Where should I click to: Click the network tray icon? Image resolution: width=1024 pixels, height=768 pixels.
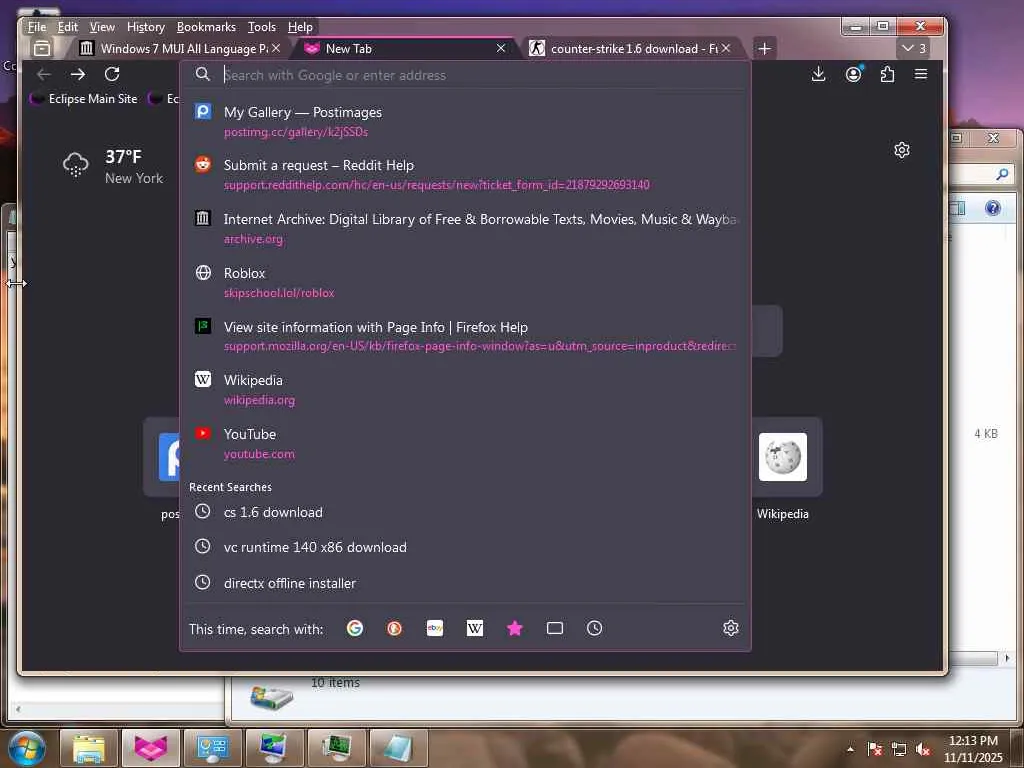tap(899, 749)
